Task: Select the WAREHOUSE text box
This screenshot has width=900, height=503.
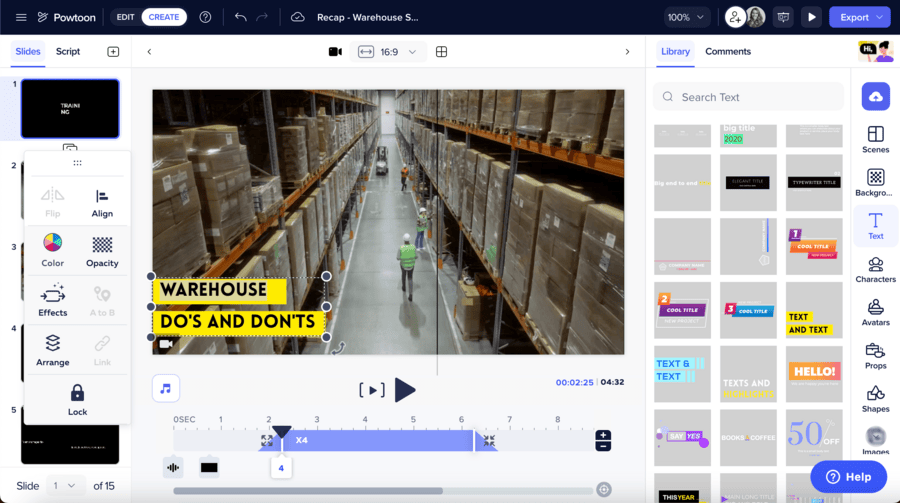Action: point(220,290)
